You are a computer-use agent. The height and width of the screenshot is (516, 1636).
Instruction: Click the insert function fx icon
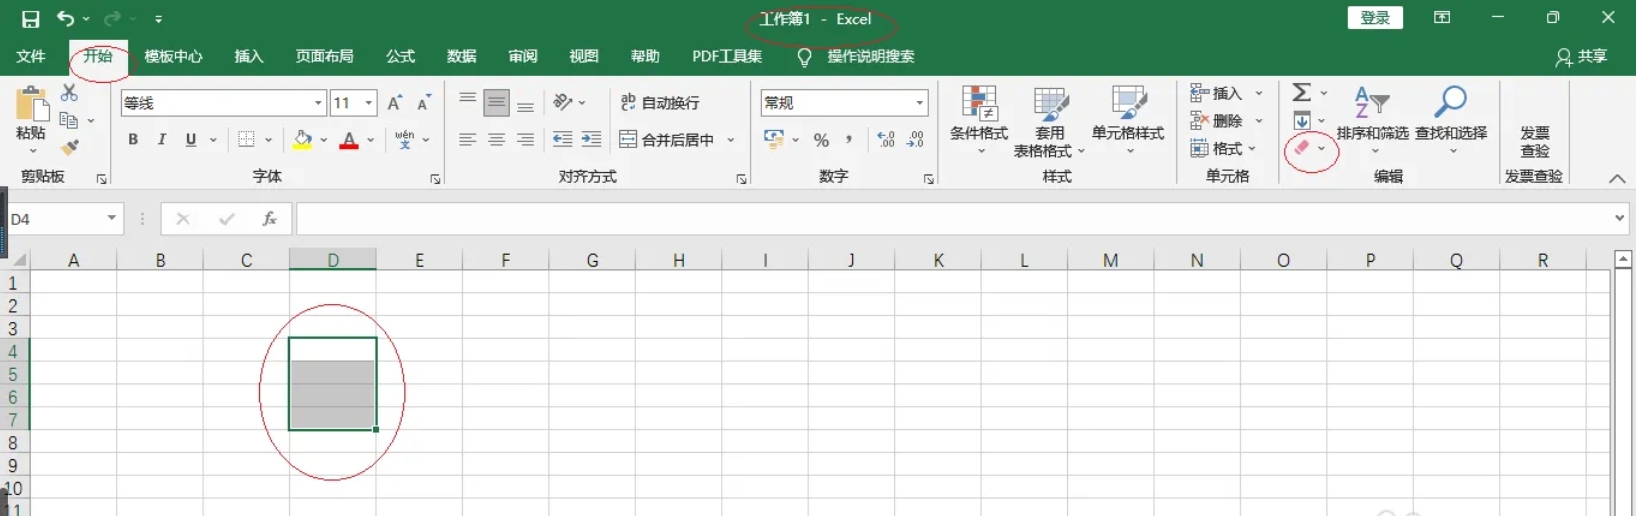270,219
